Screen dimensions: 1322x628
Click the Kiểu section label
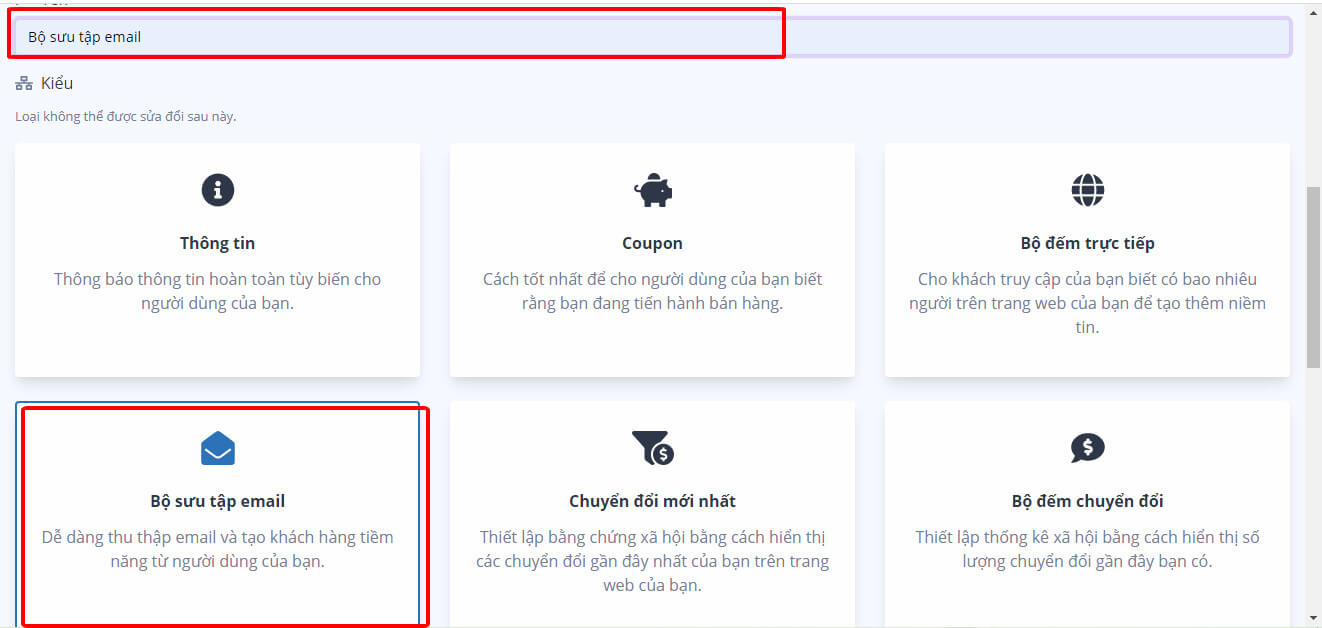point(57,84)
